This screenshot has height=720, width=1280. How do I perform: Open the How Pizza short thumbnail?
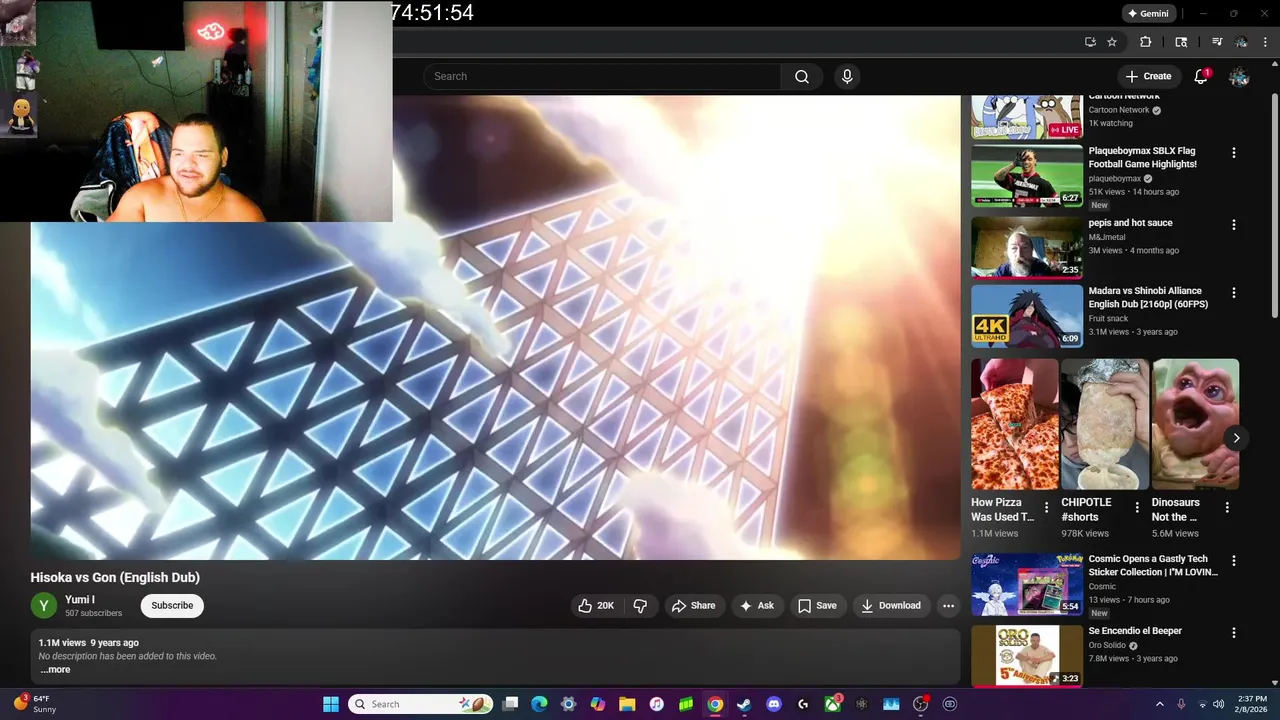click(1014, 424)
